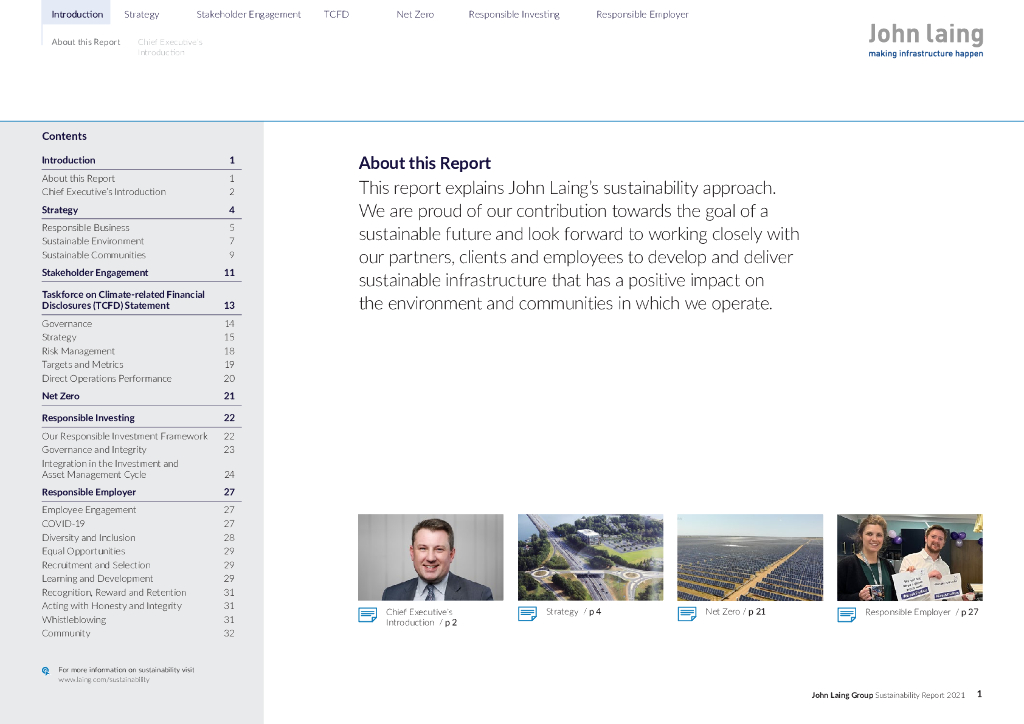Open the aerial highway Strategy thumbnail
The width and height of the screenshot is (1024, 724).
point(590,557)
